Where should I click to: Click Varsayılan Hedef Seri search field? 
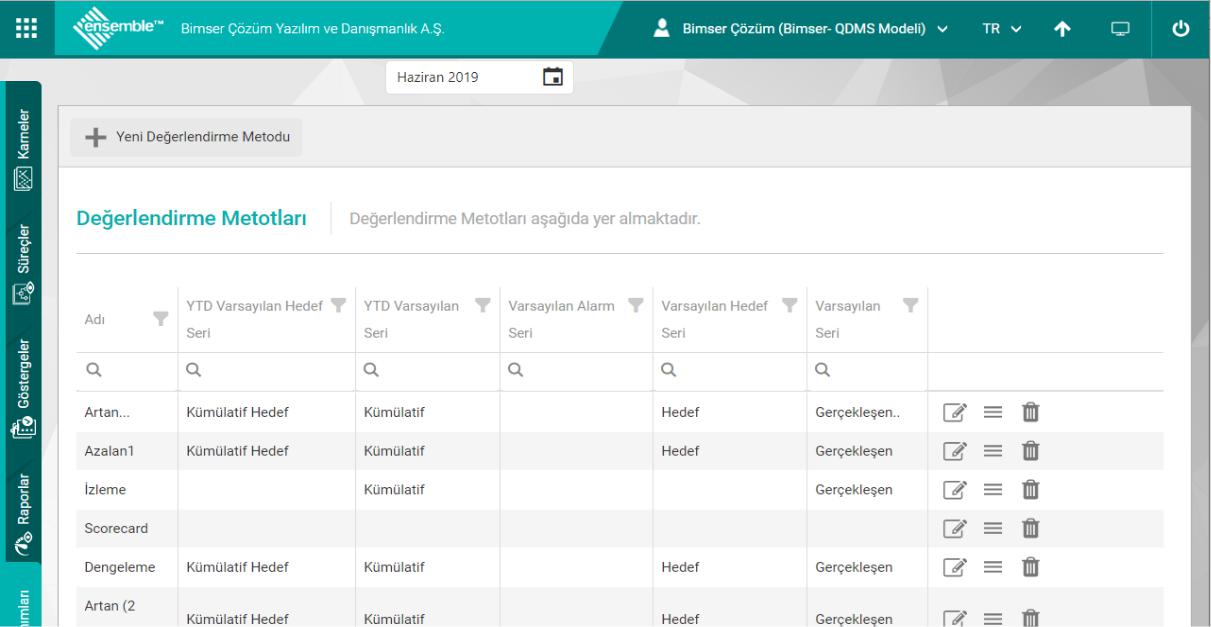coord(729,369)
